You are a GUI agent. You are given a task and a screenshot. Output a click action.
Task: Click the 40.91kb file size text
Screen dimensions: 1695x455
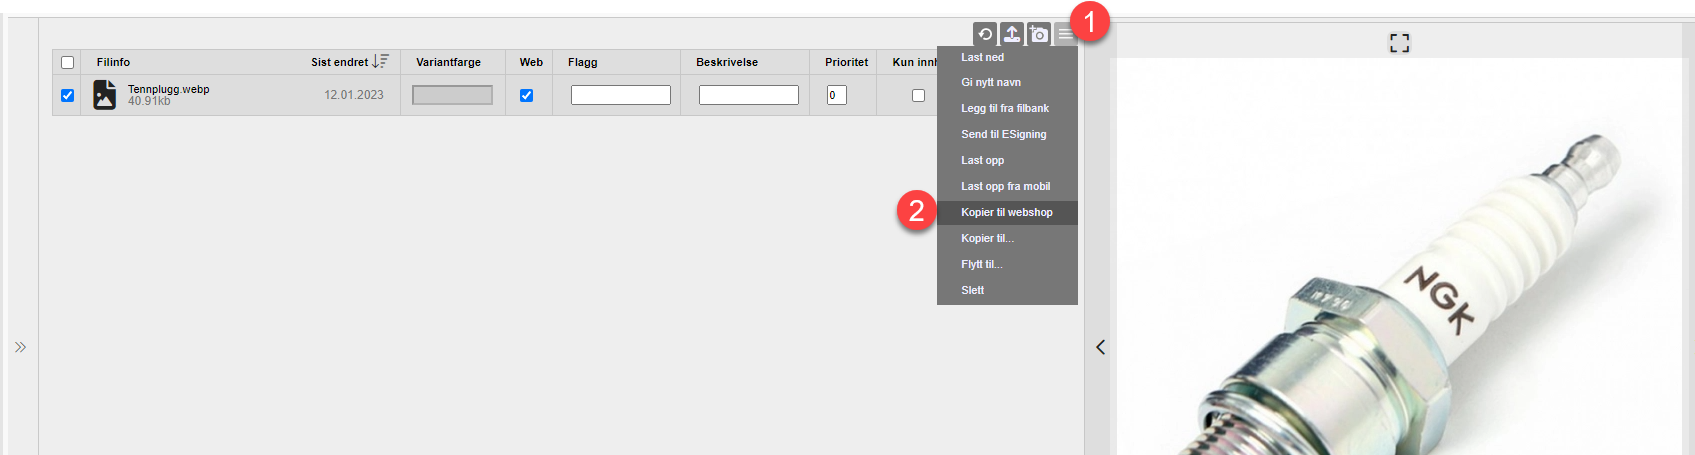tap(149, 101)
